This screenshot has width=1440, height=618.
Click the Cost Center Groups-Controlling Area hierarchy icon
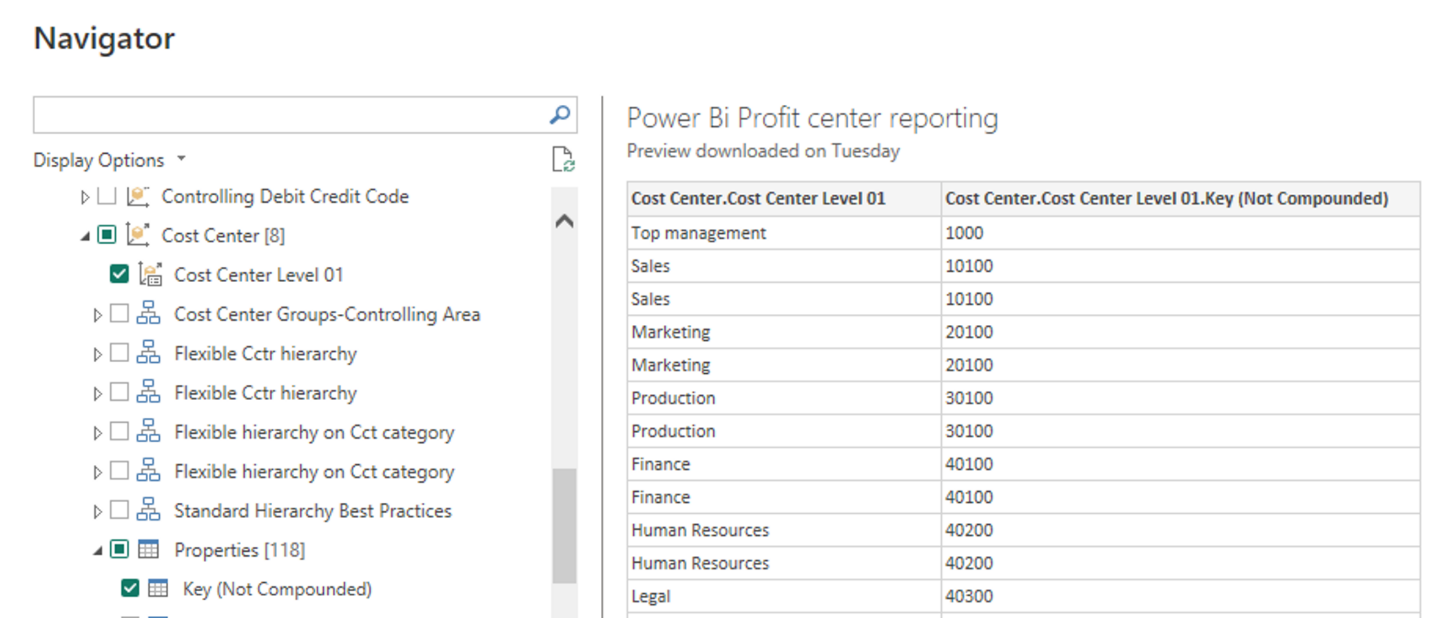pos(148,314)
